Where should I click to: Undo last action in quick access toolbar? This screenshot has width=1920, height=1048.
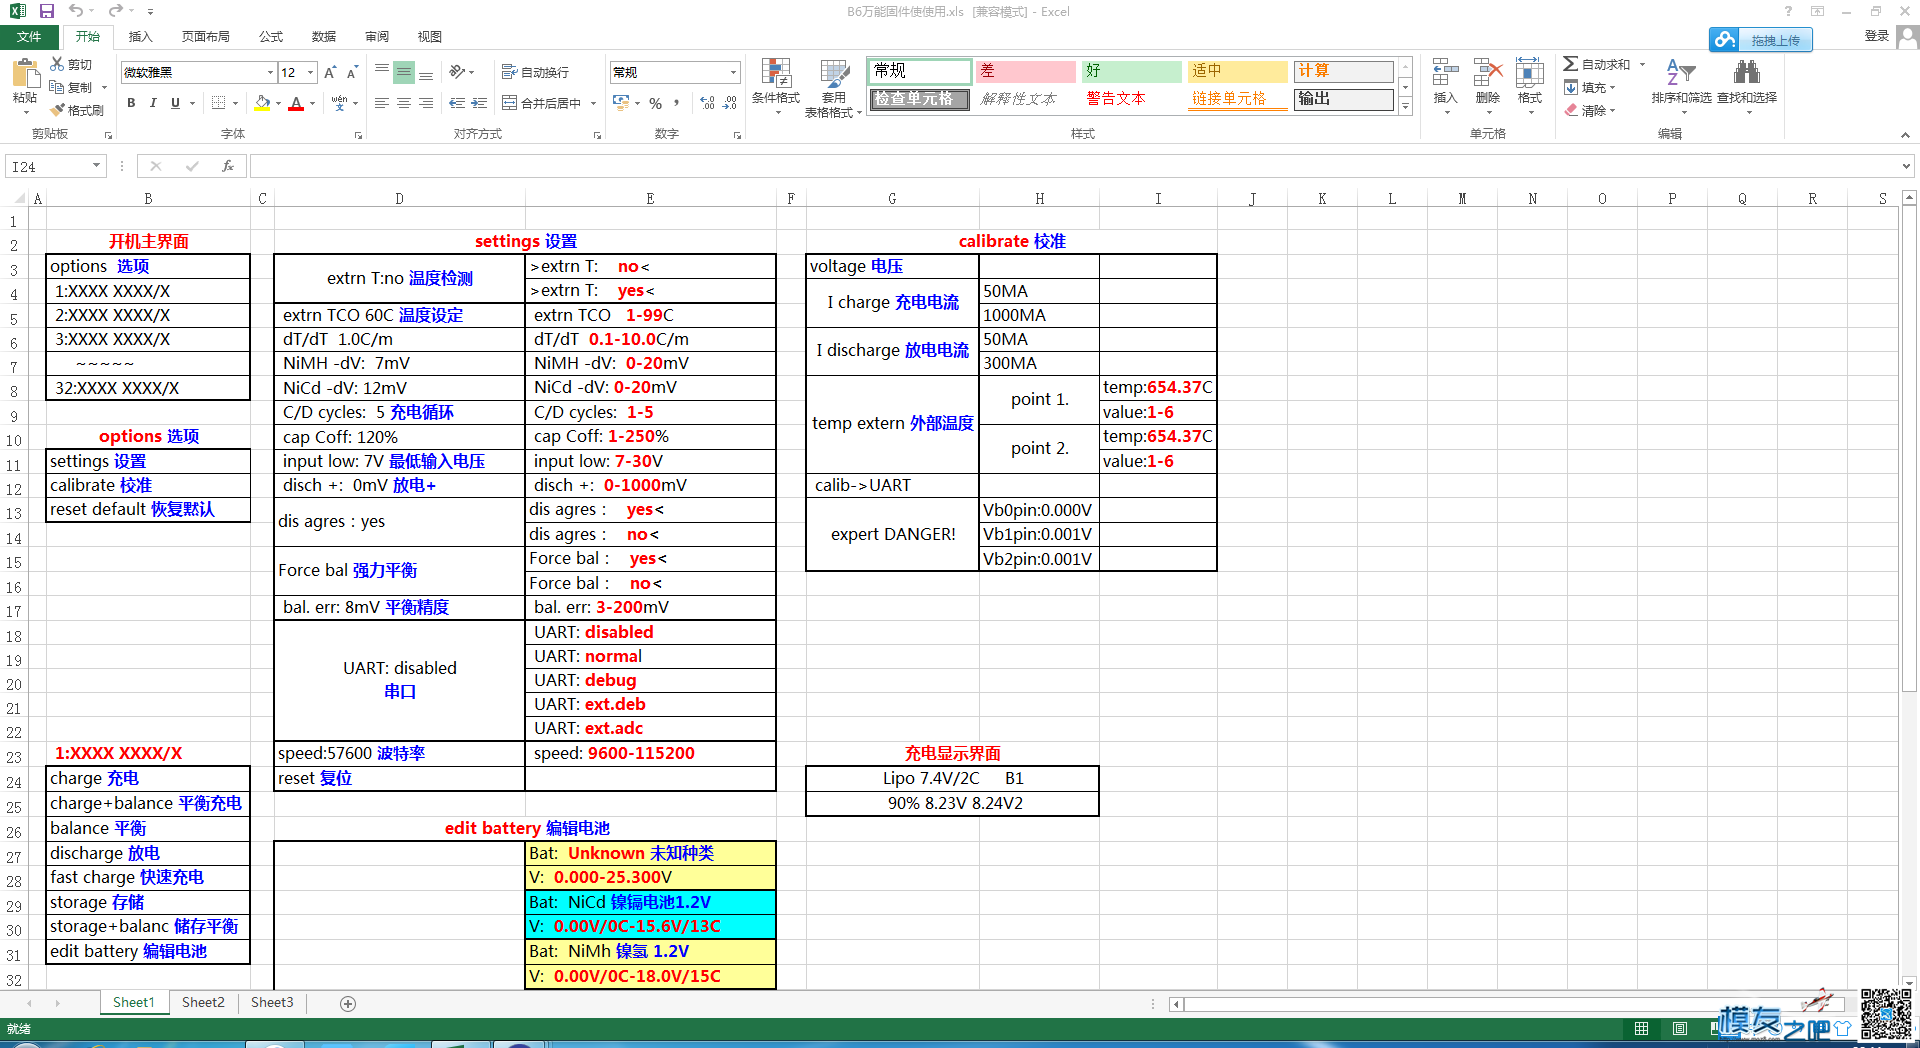click(76, 11)
